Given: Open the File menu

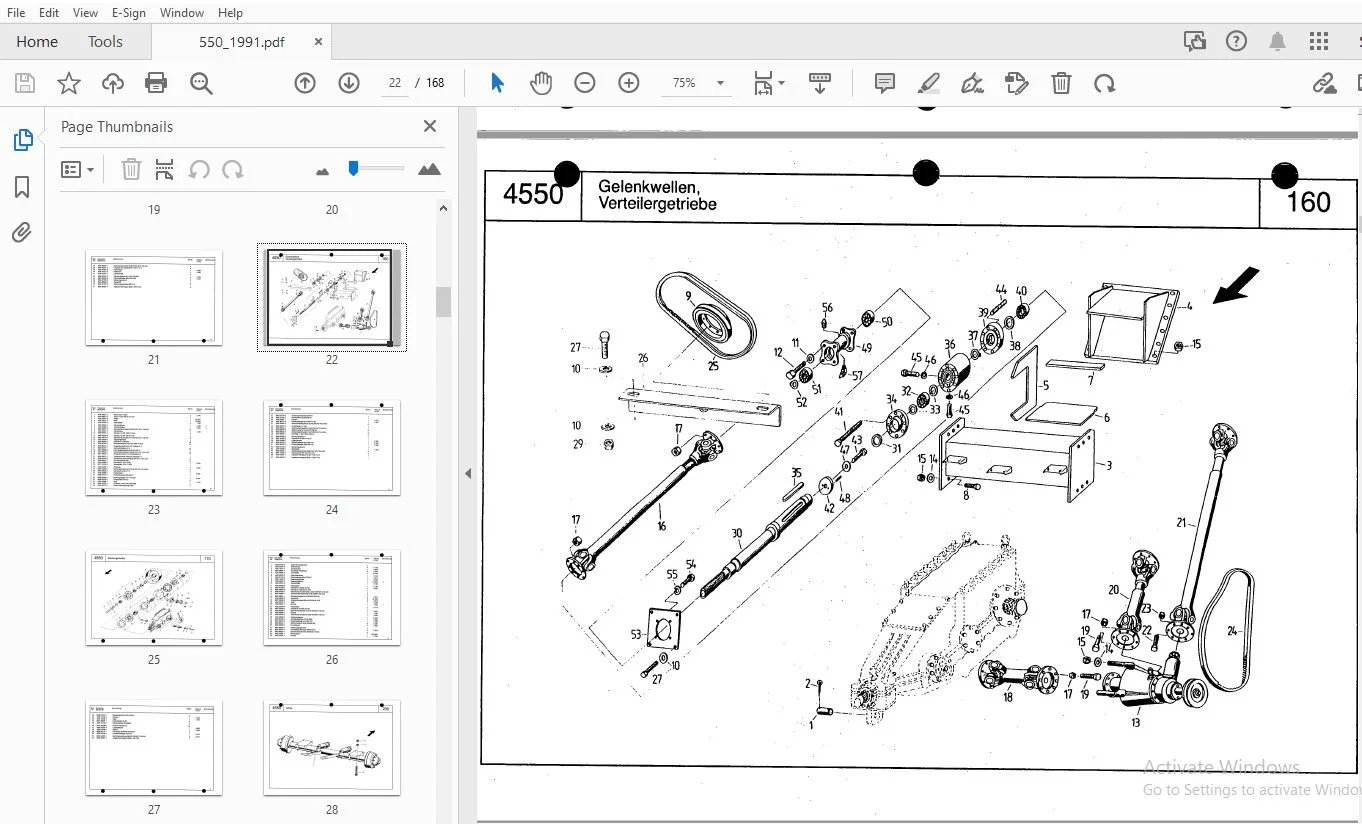Looking at the screenshot, I should (16, 13).
